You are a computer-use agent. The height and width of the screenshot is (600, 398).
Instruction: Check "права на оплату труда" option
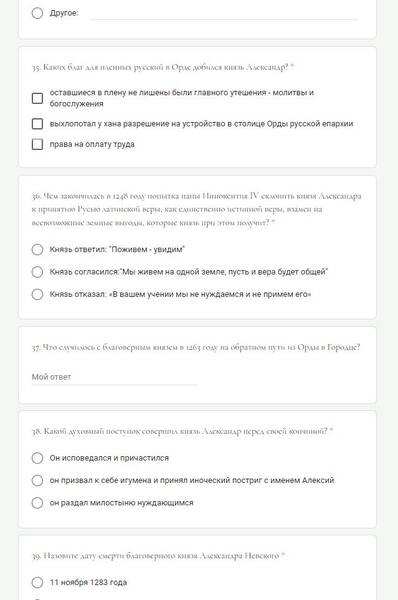(37, 144)
